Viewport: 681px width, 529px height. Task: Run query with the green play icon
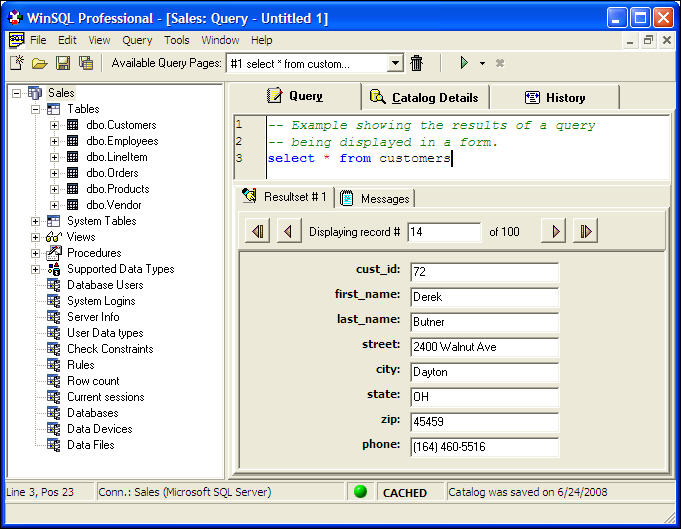(464, 63)
